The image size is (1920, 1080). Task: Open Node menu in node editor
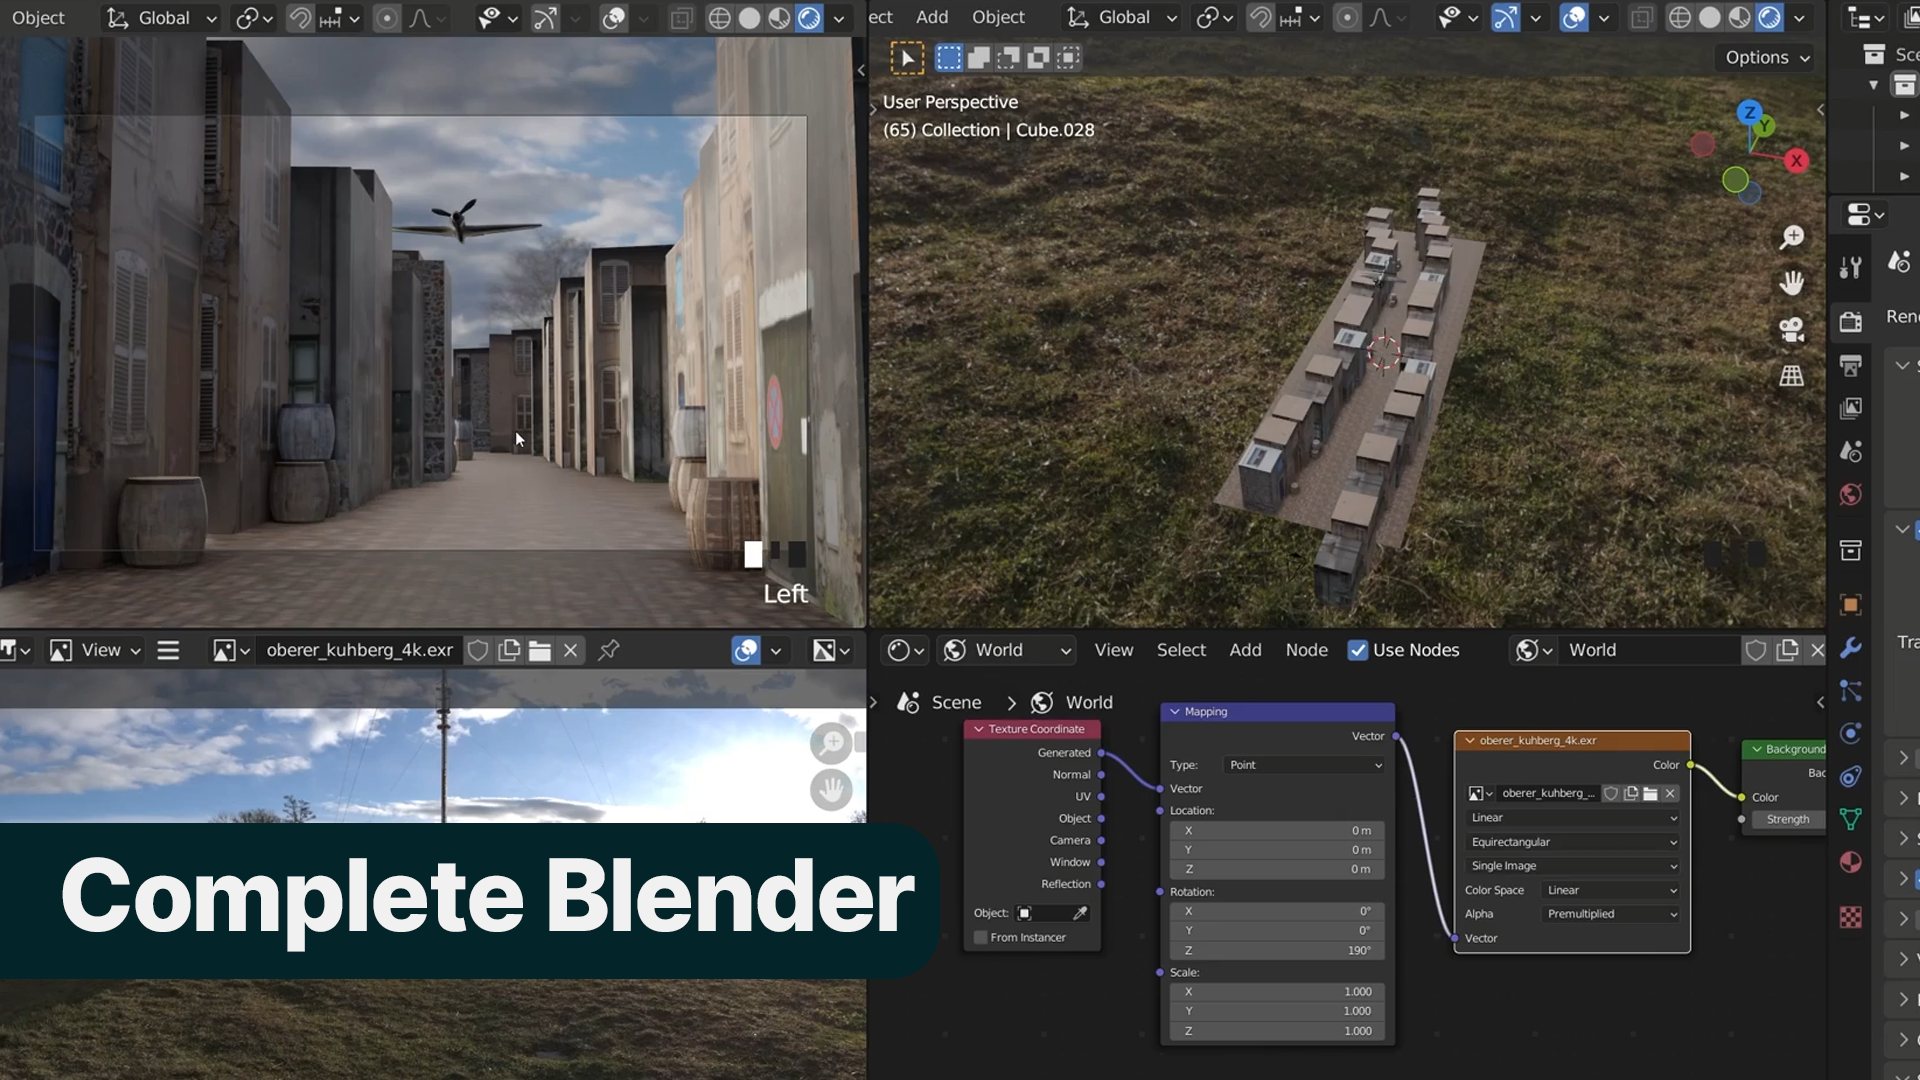(x=1306, y=650)
